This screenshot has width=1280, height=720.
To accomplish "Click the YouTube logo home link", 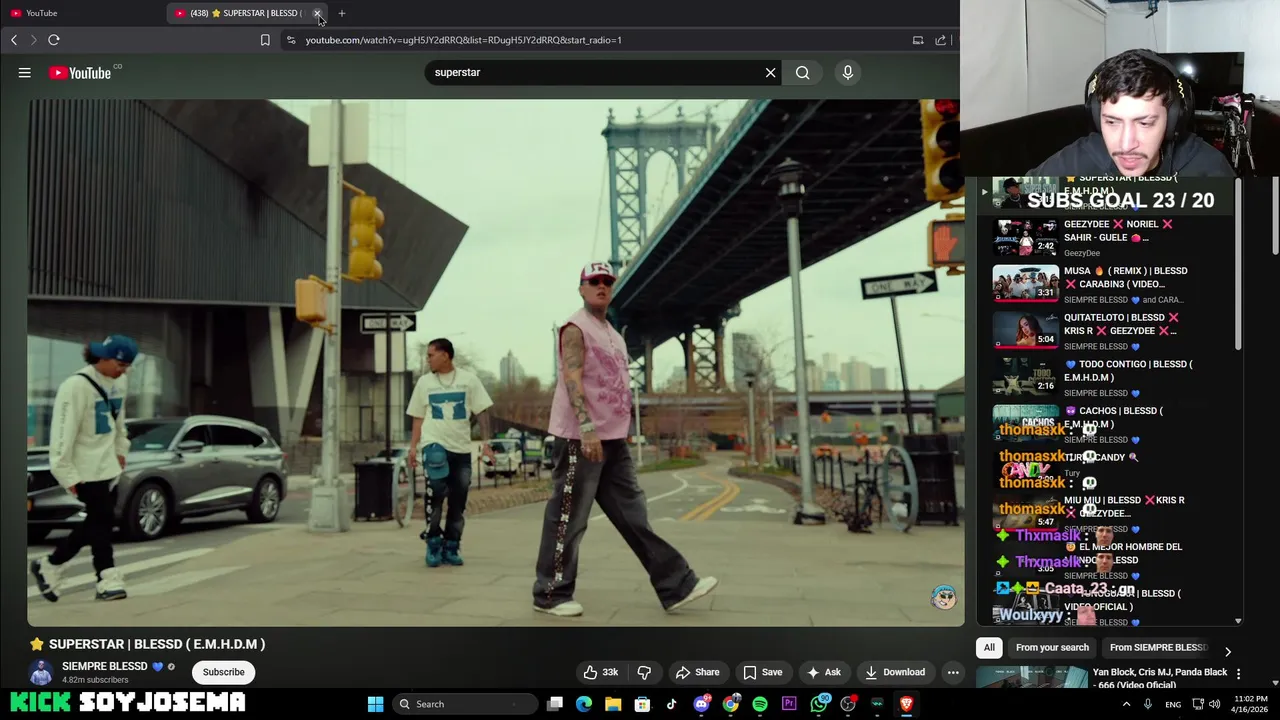I will (82, 72).
